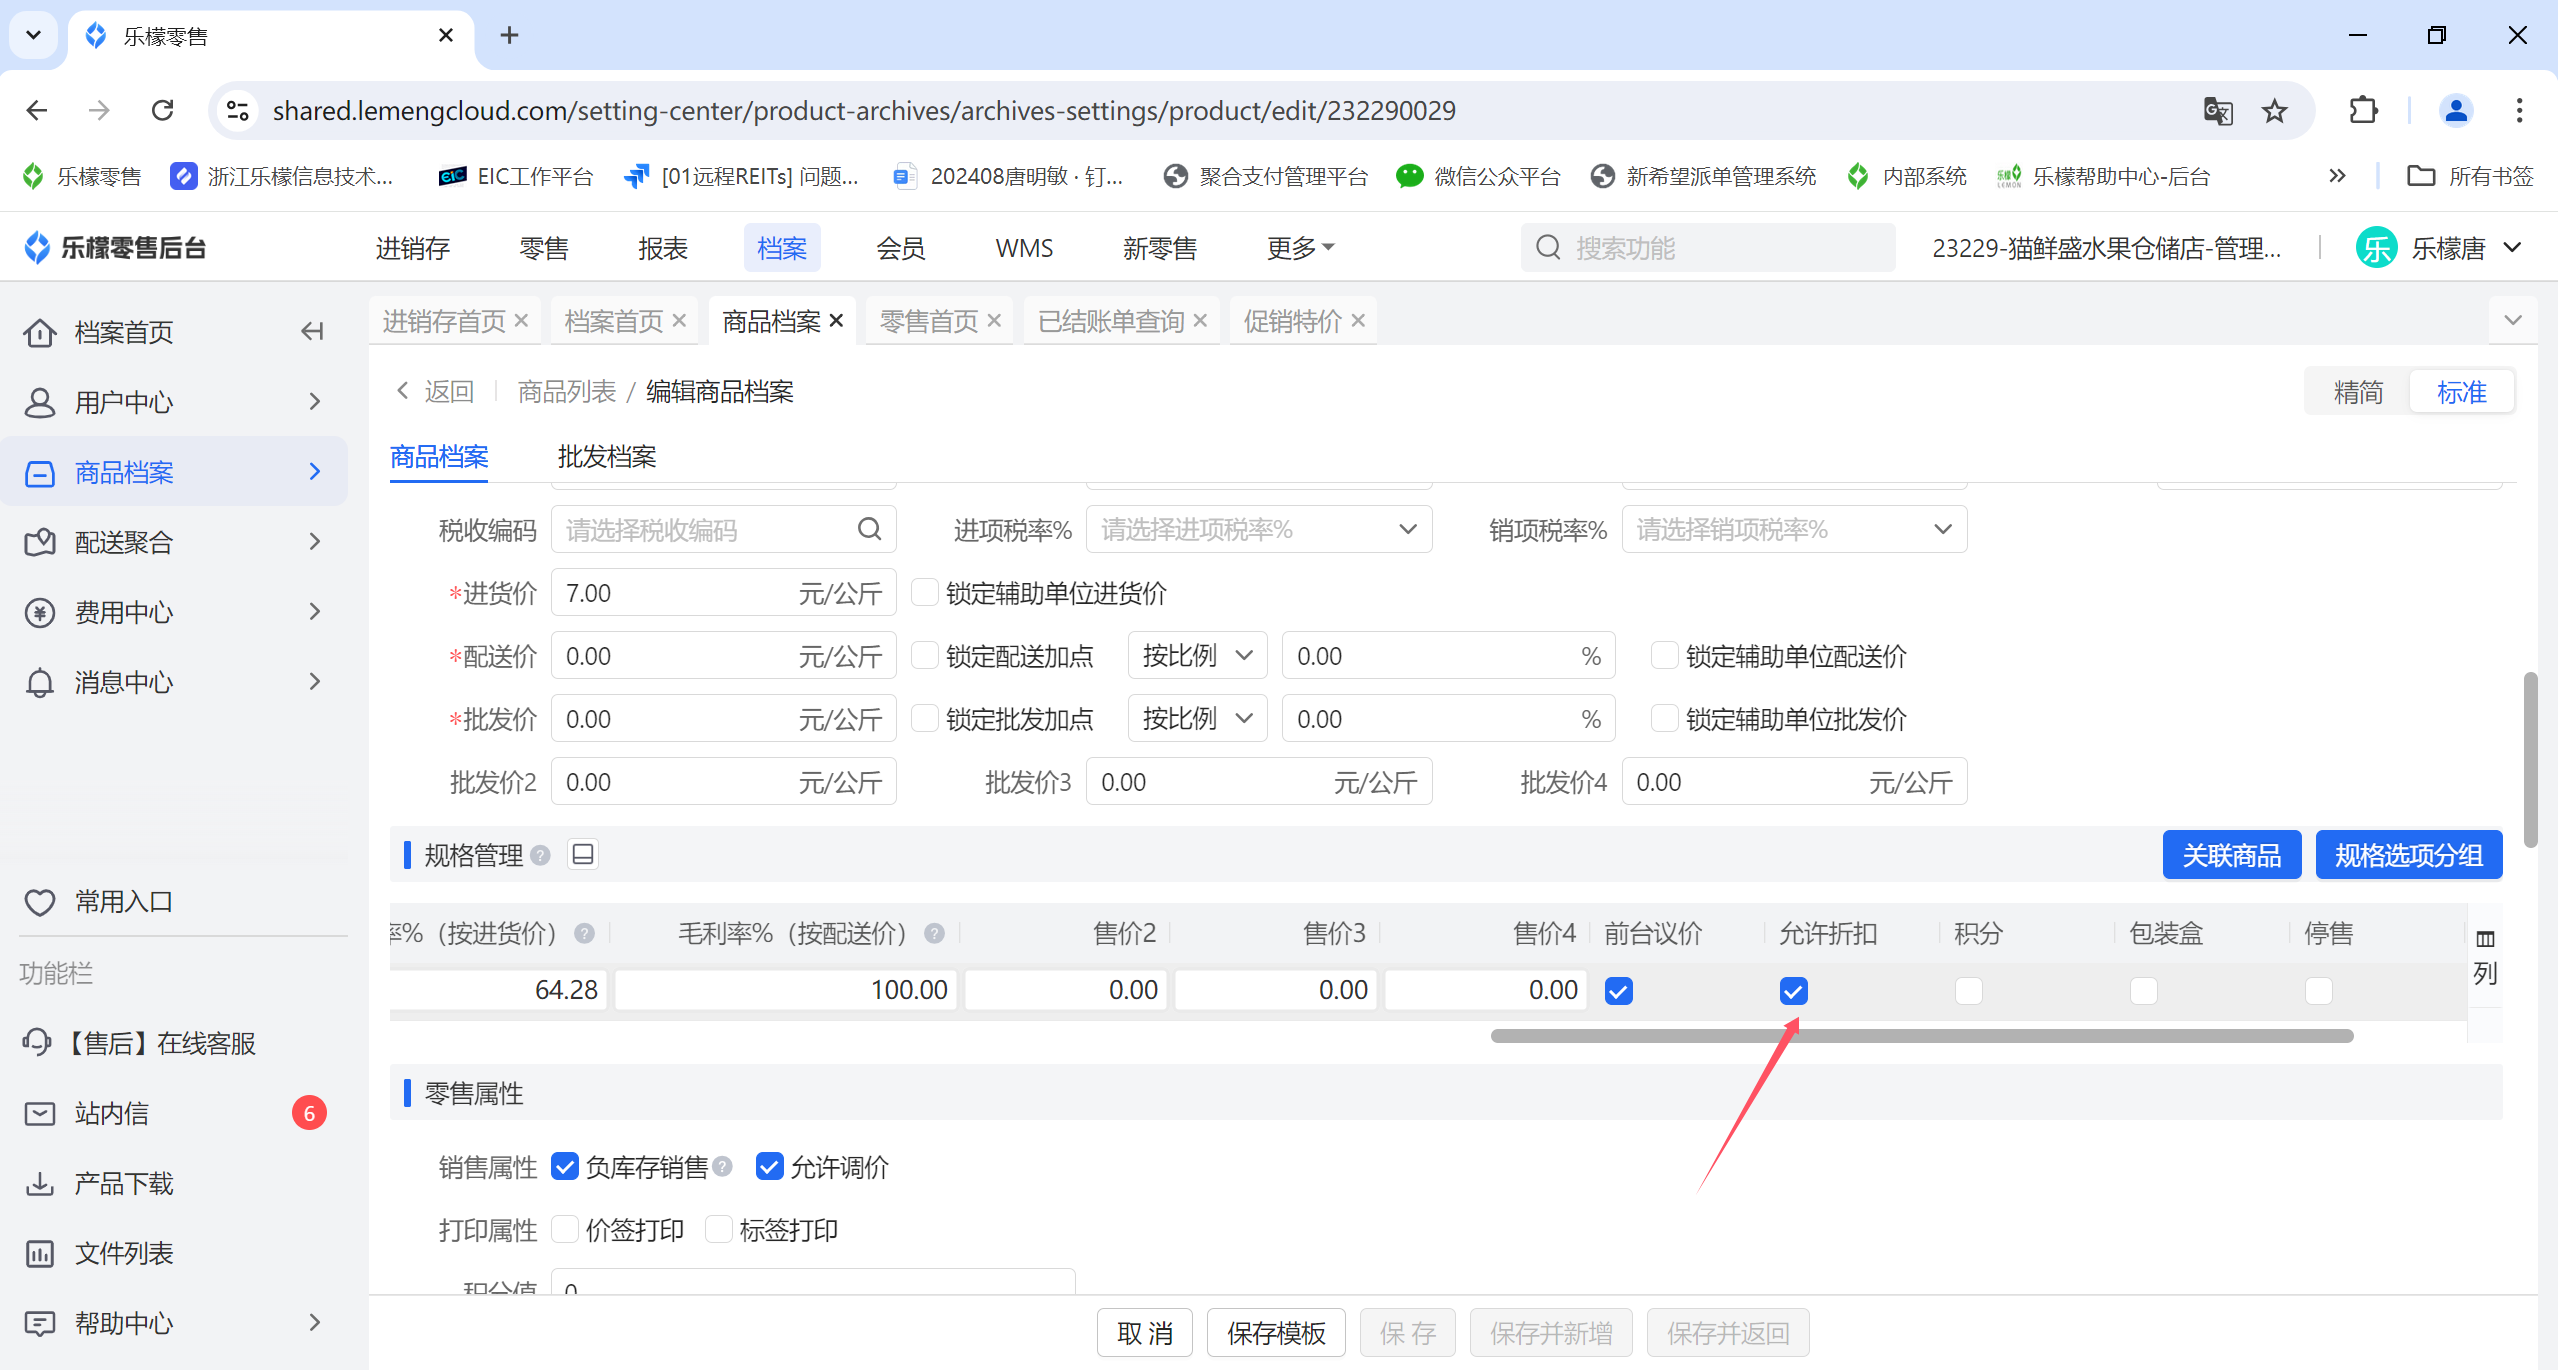Click help icon for 毛利率 按配送价

[935, 933]
